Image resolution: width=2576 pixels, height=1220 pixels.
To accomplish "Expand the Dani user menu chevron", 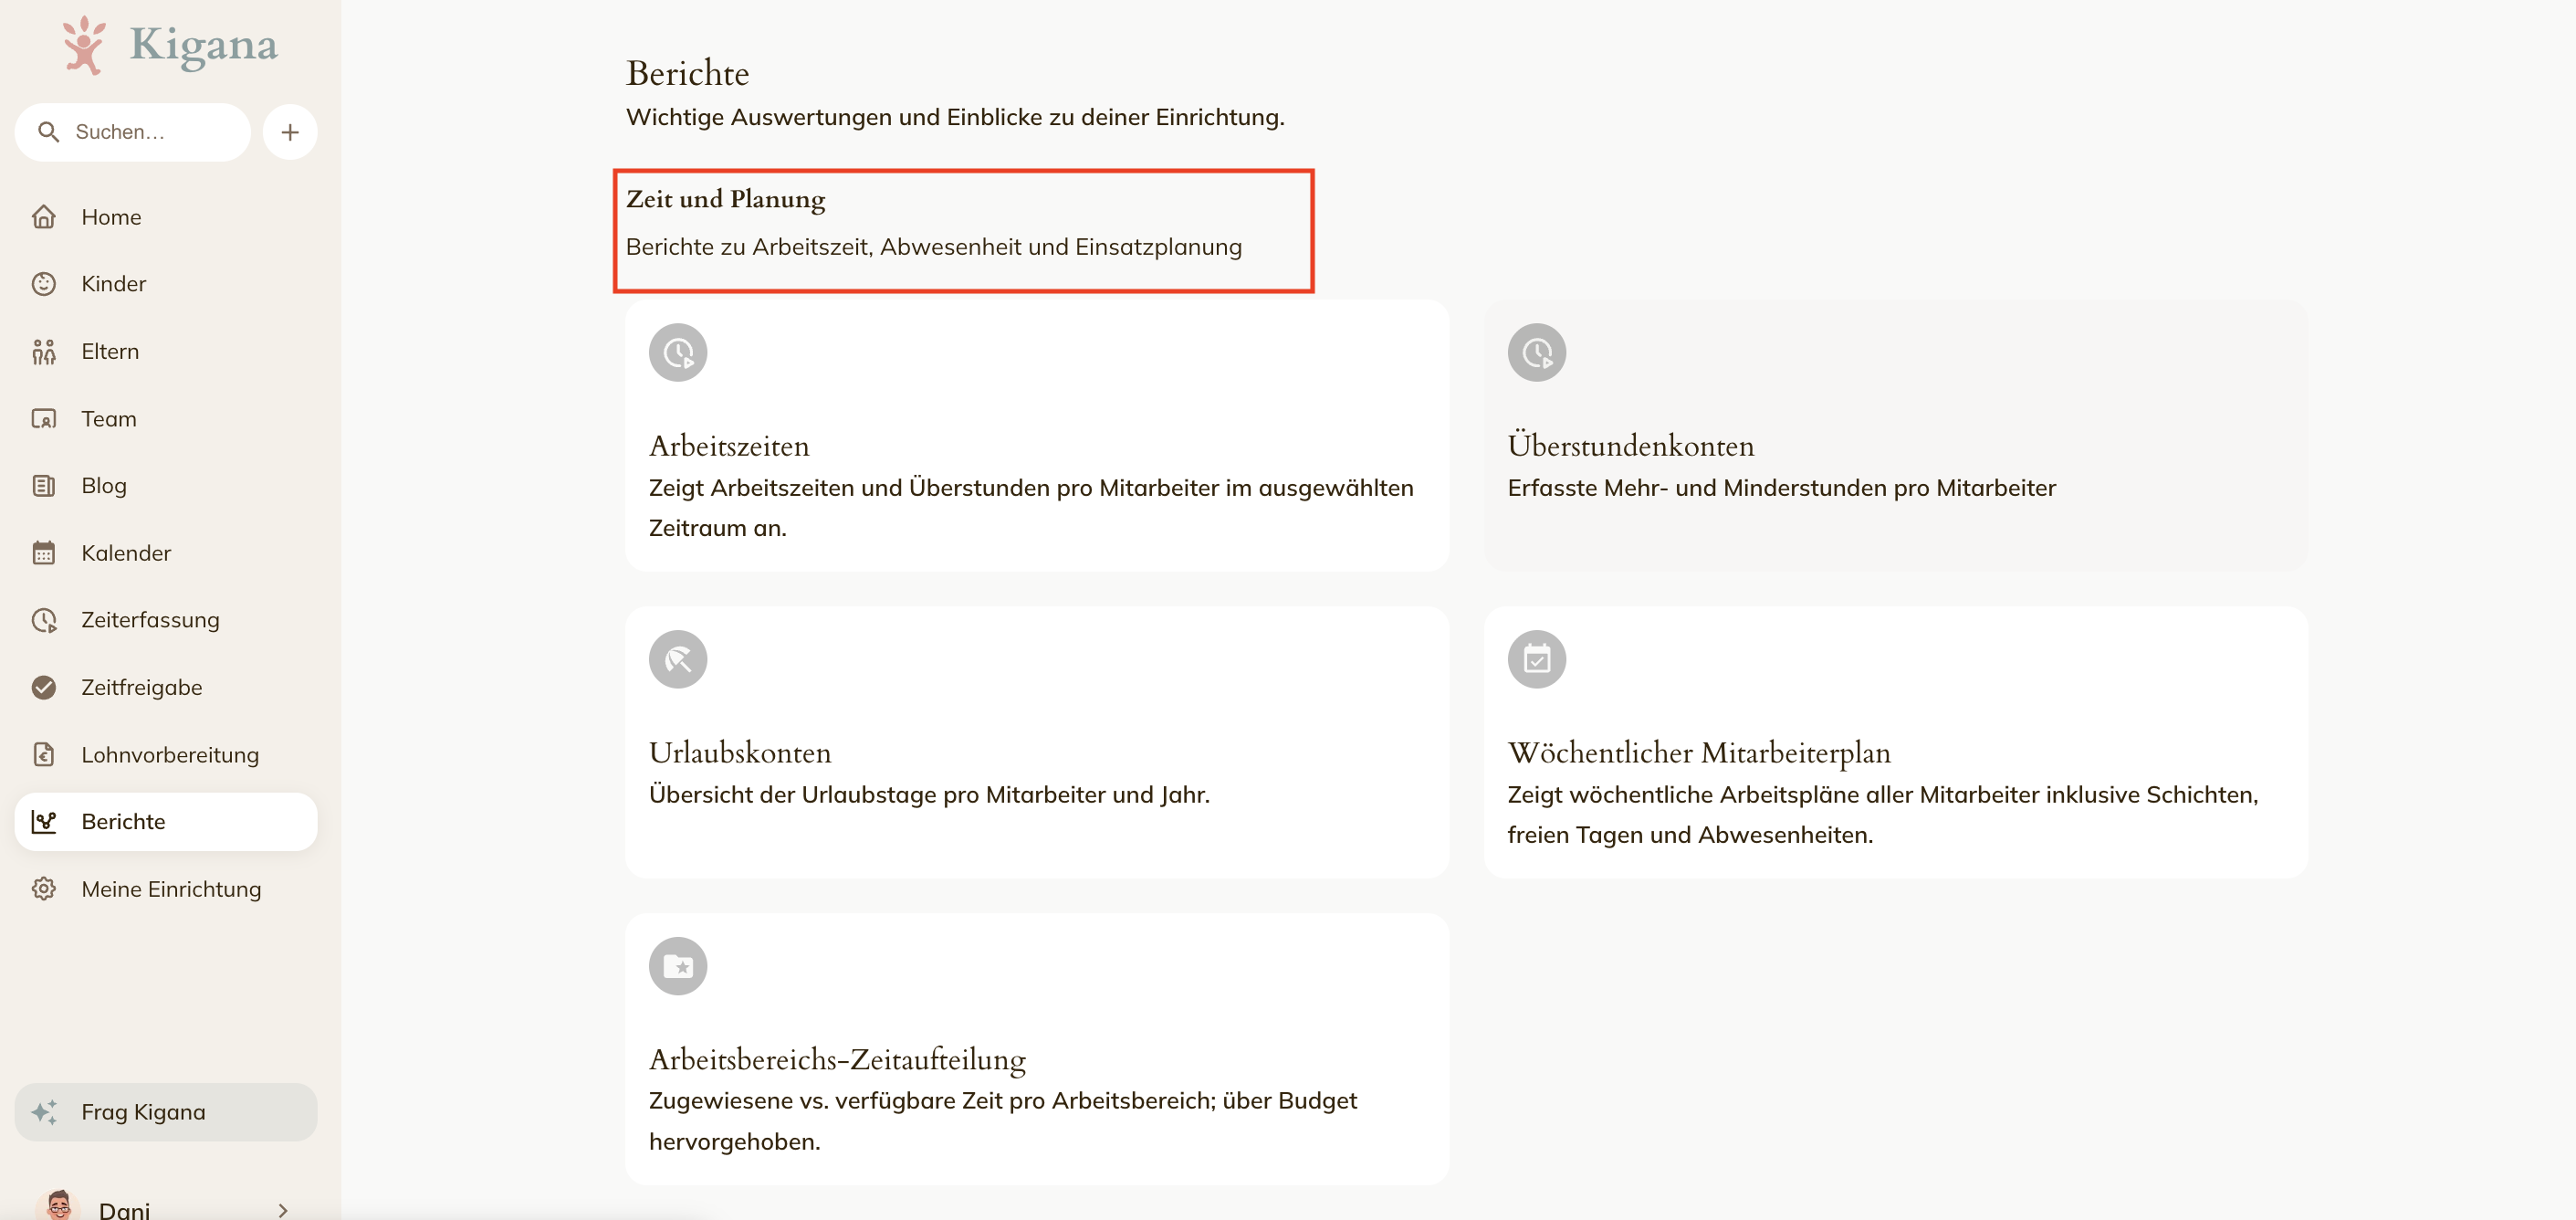I will point(283,1210).
